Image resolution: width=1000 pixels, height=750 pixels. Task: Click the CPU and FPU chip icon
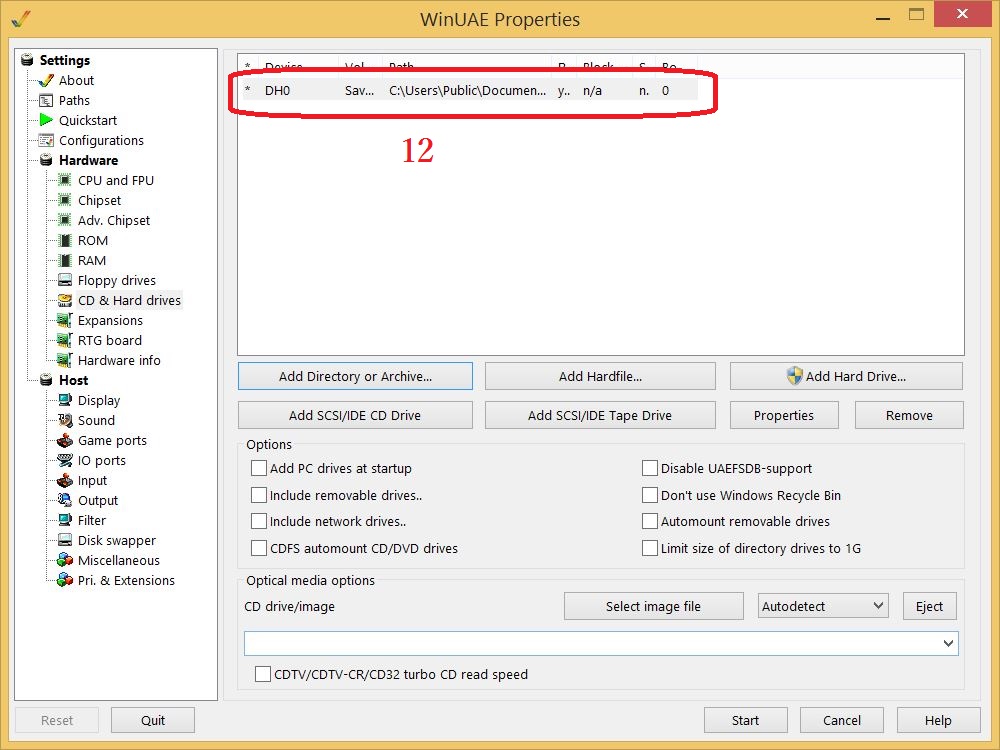coord(64,180)
